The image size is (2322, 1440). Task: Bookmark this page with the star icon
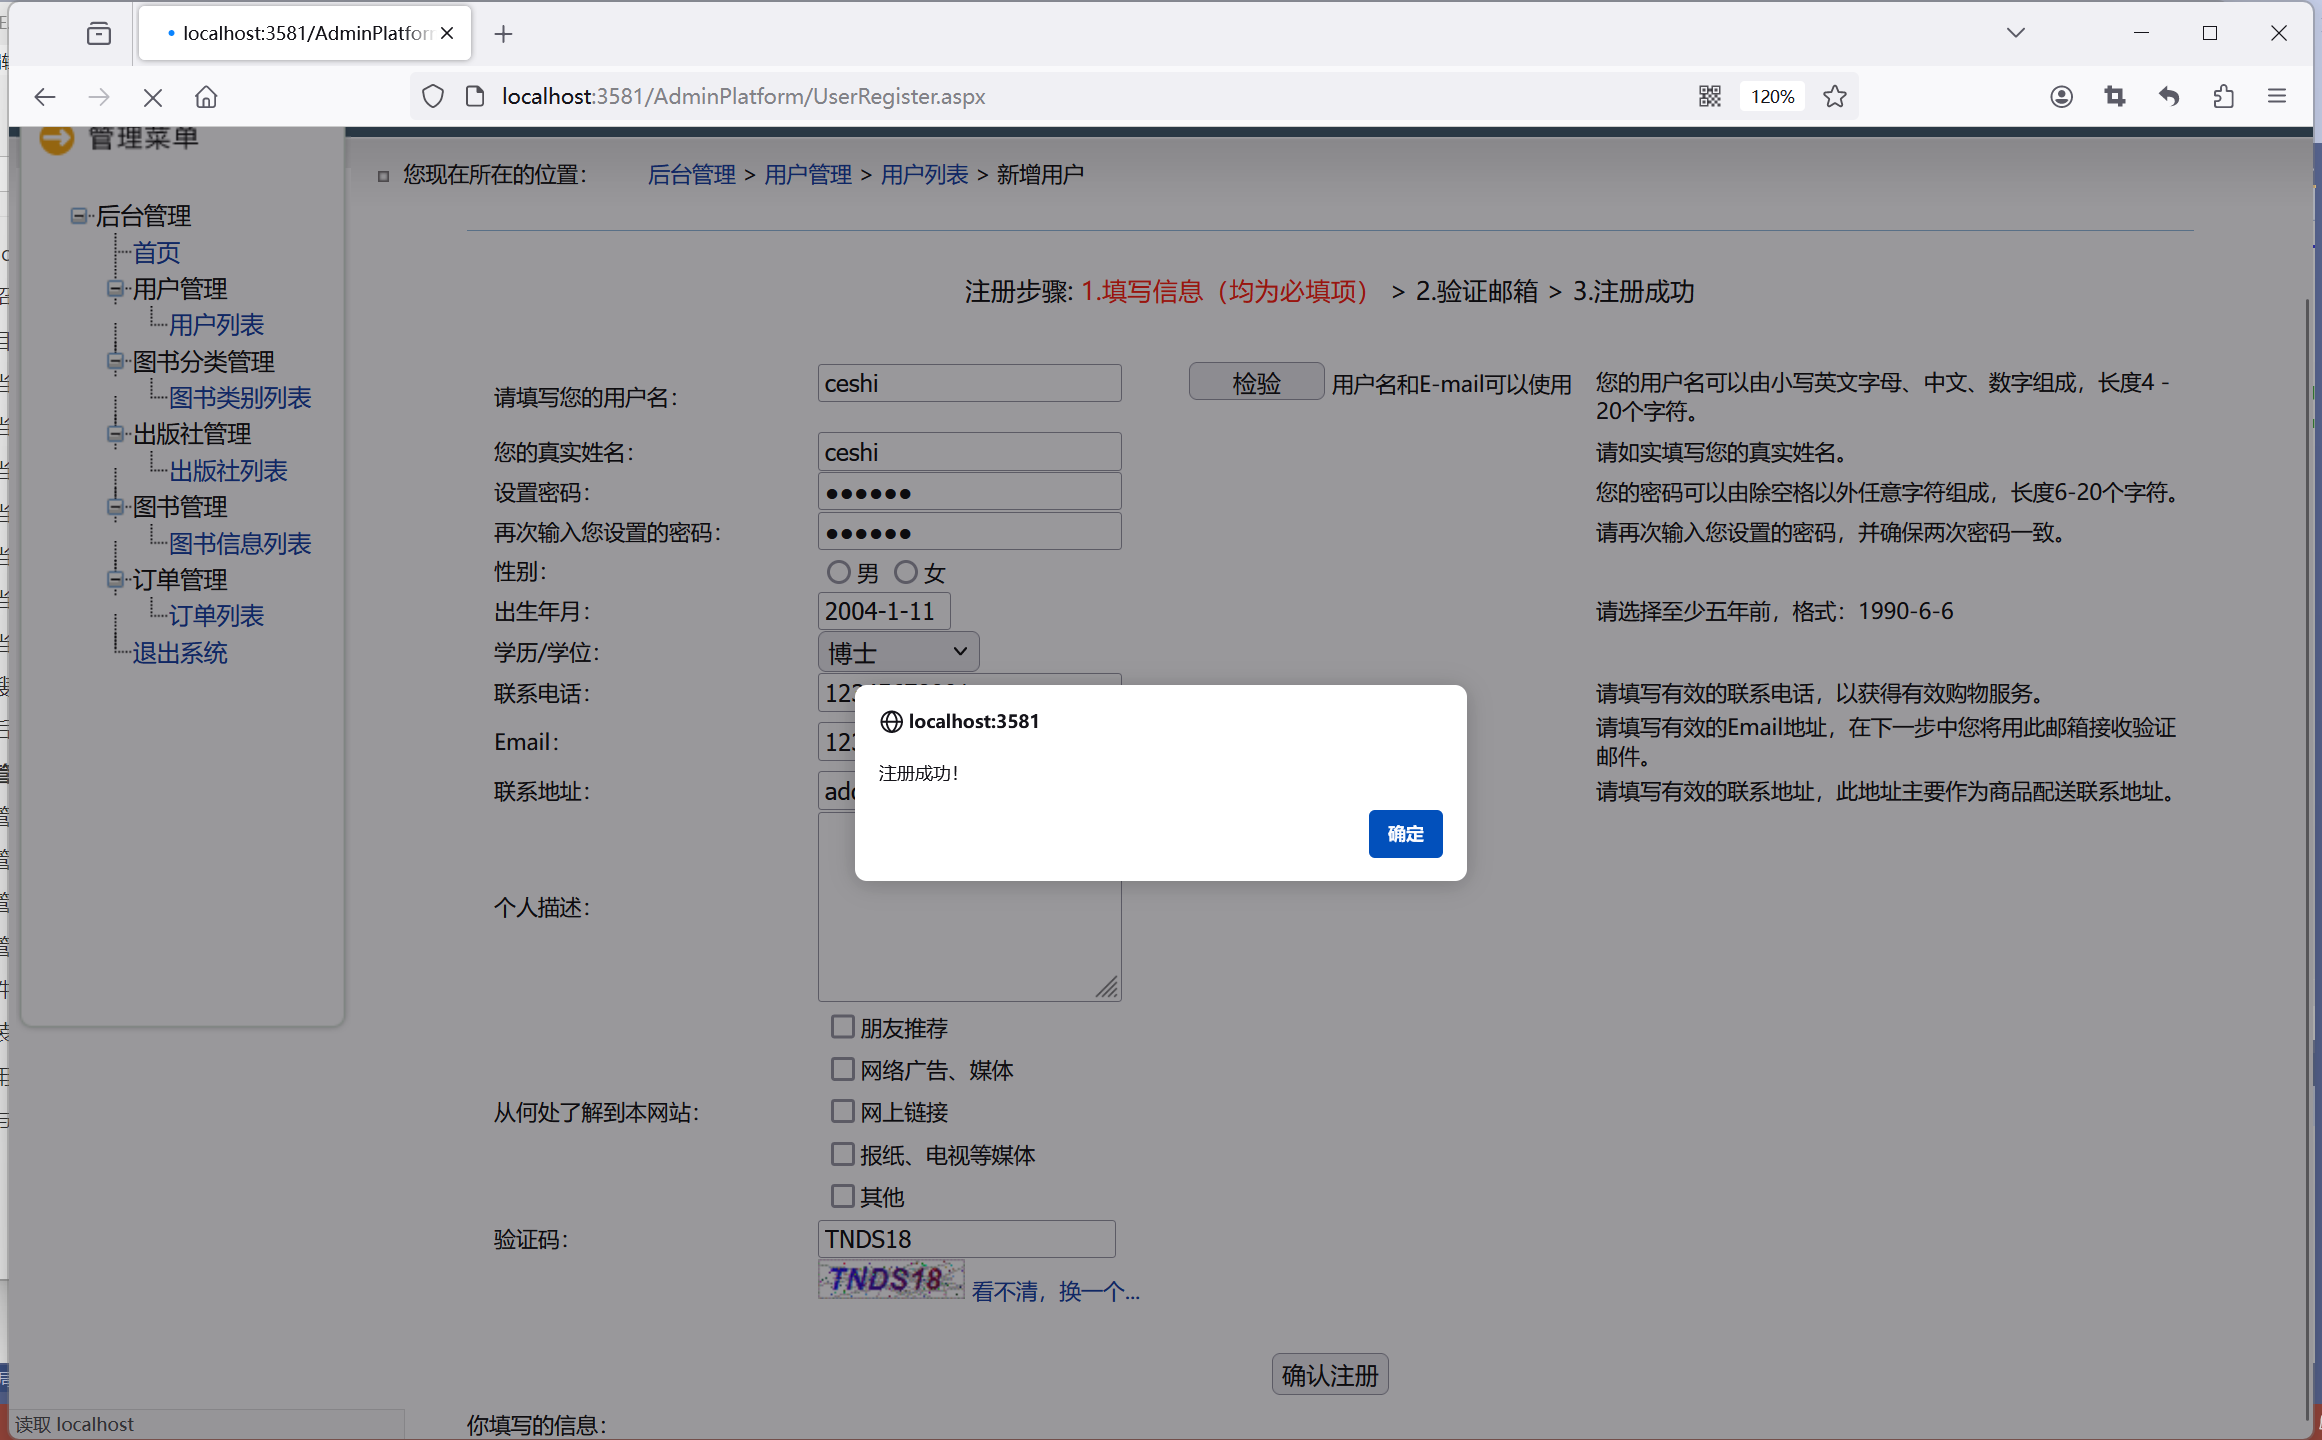(1835, 96)
